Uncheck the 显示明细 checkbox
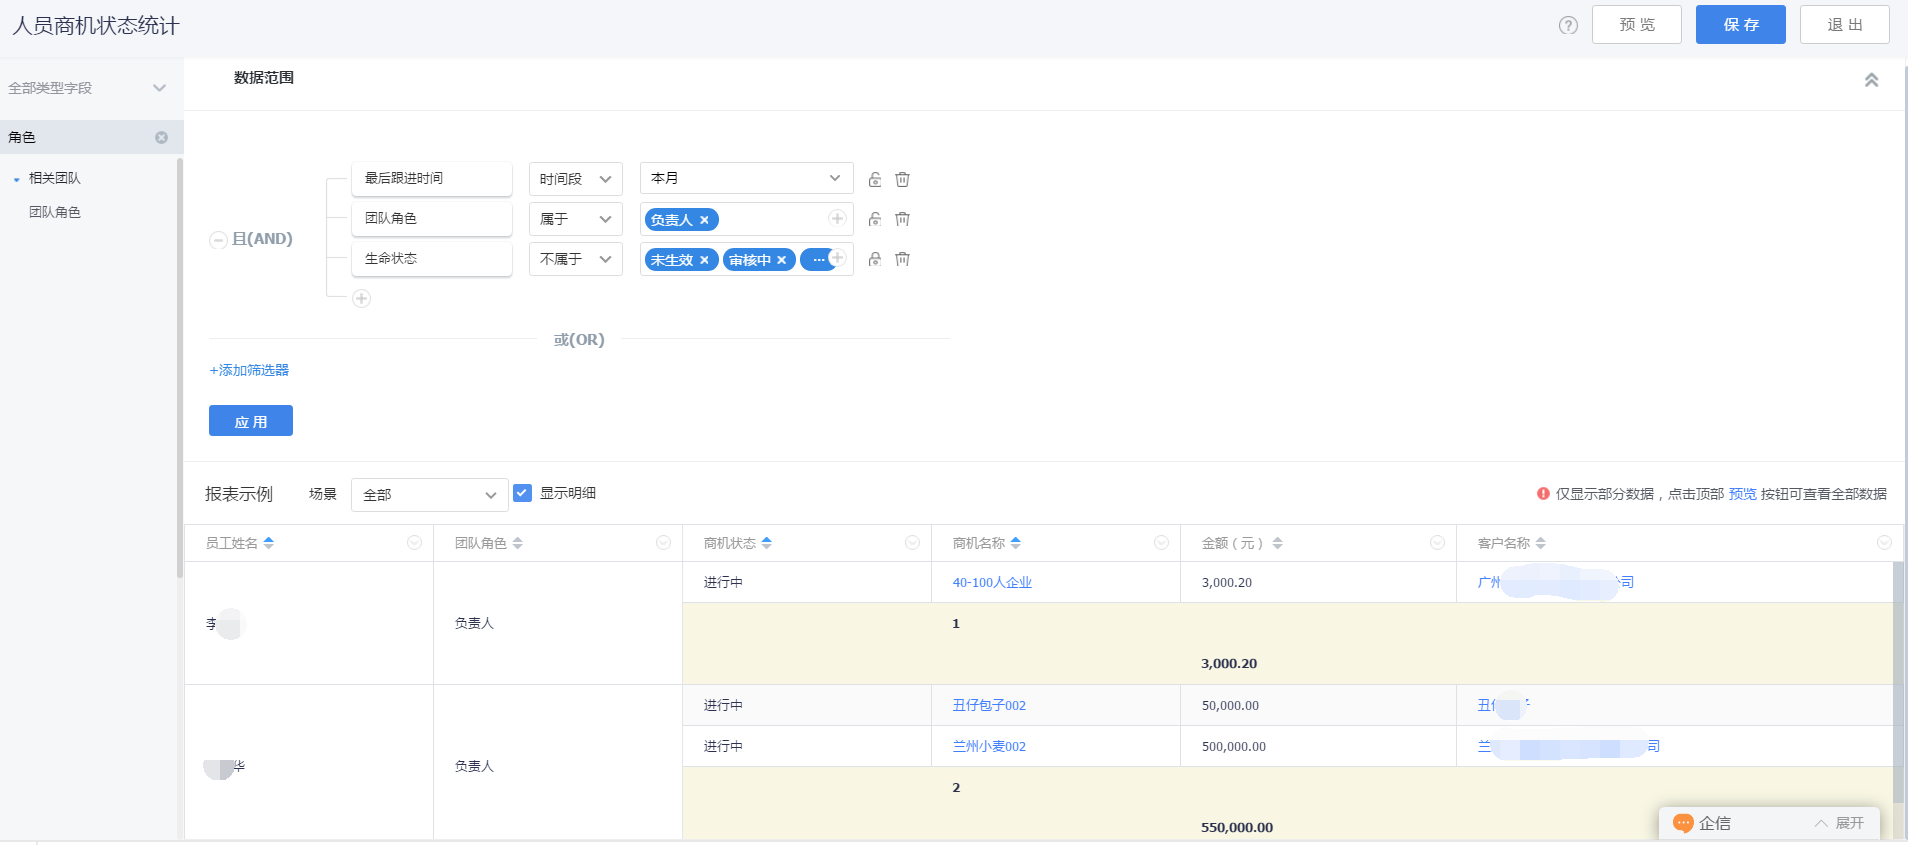This screenshot has height=845, width=1908. (522, 493)
